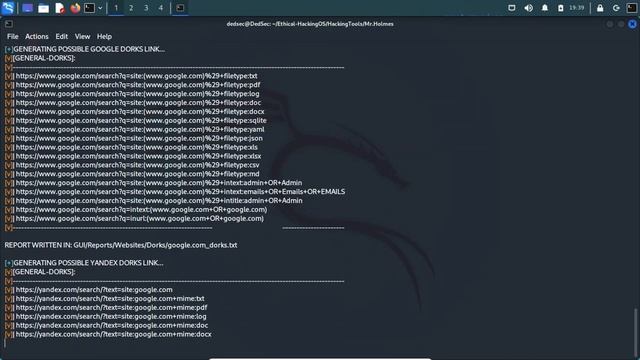Open the terminal emulator launcher
Image resolution: width=640 pixels, height=360 pixels.
[89, 8]
